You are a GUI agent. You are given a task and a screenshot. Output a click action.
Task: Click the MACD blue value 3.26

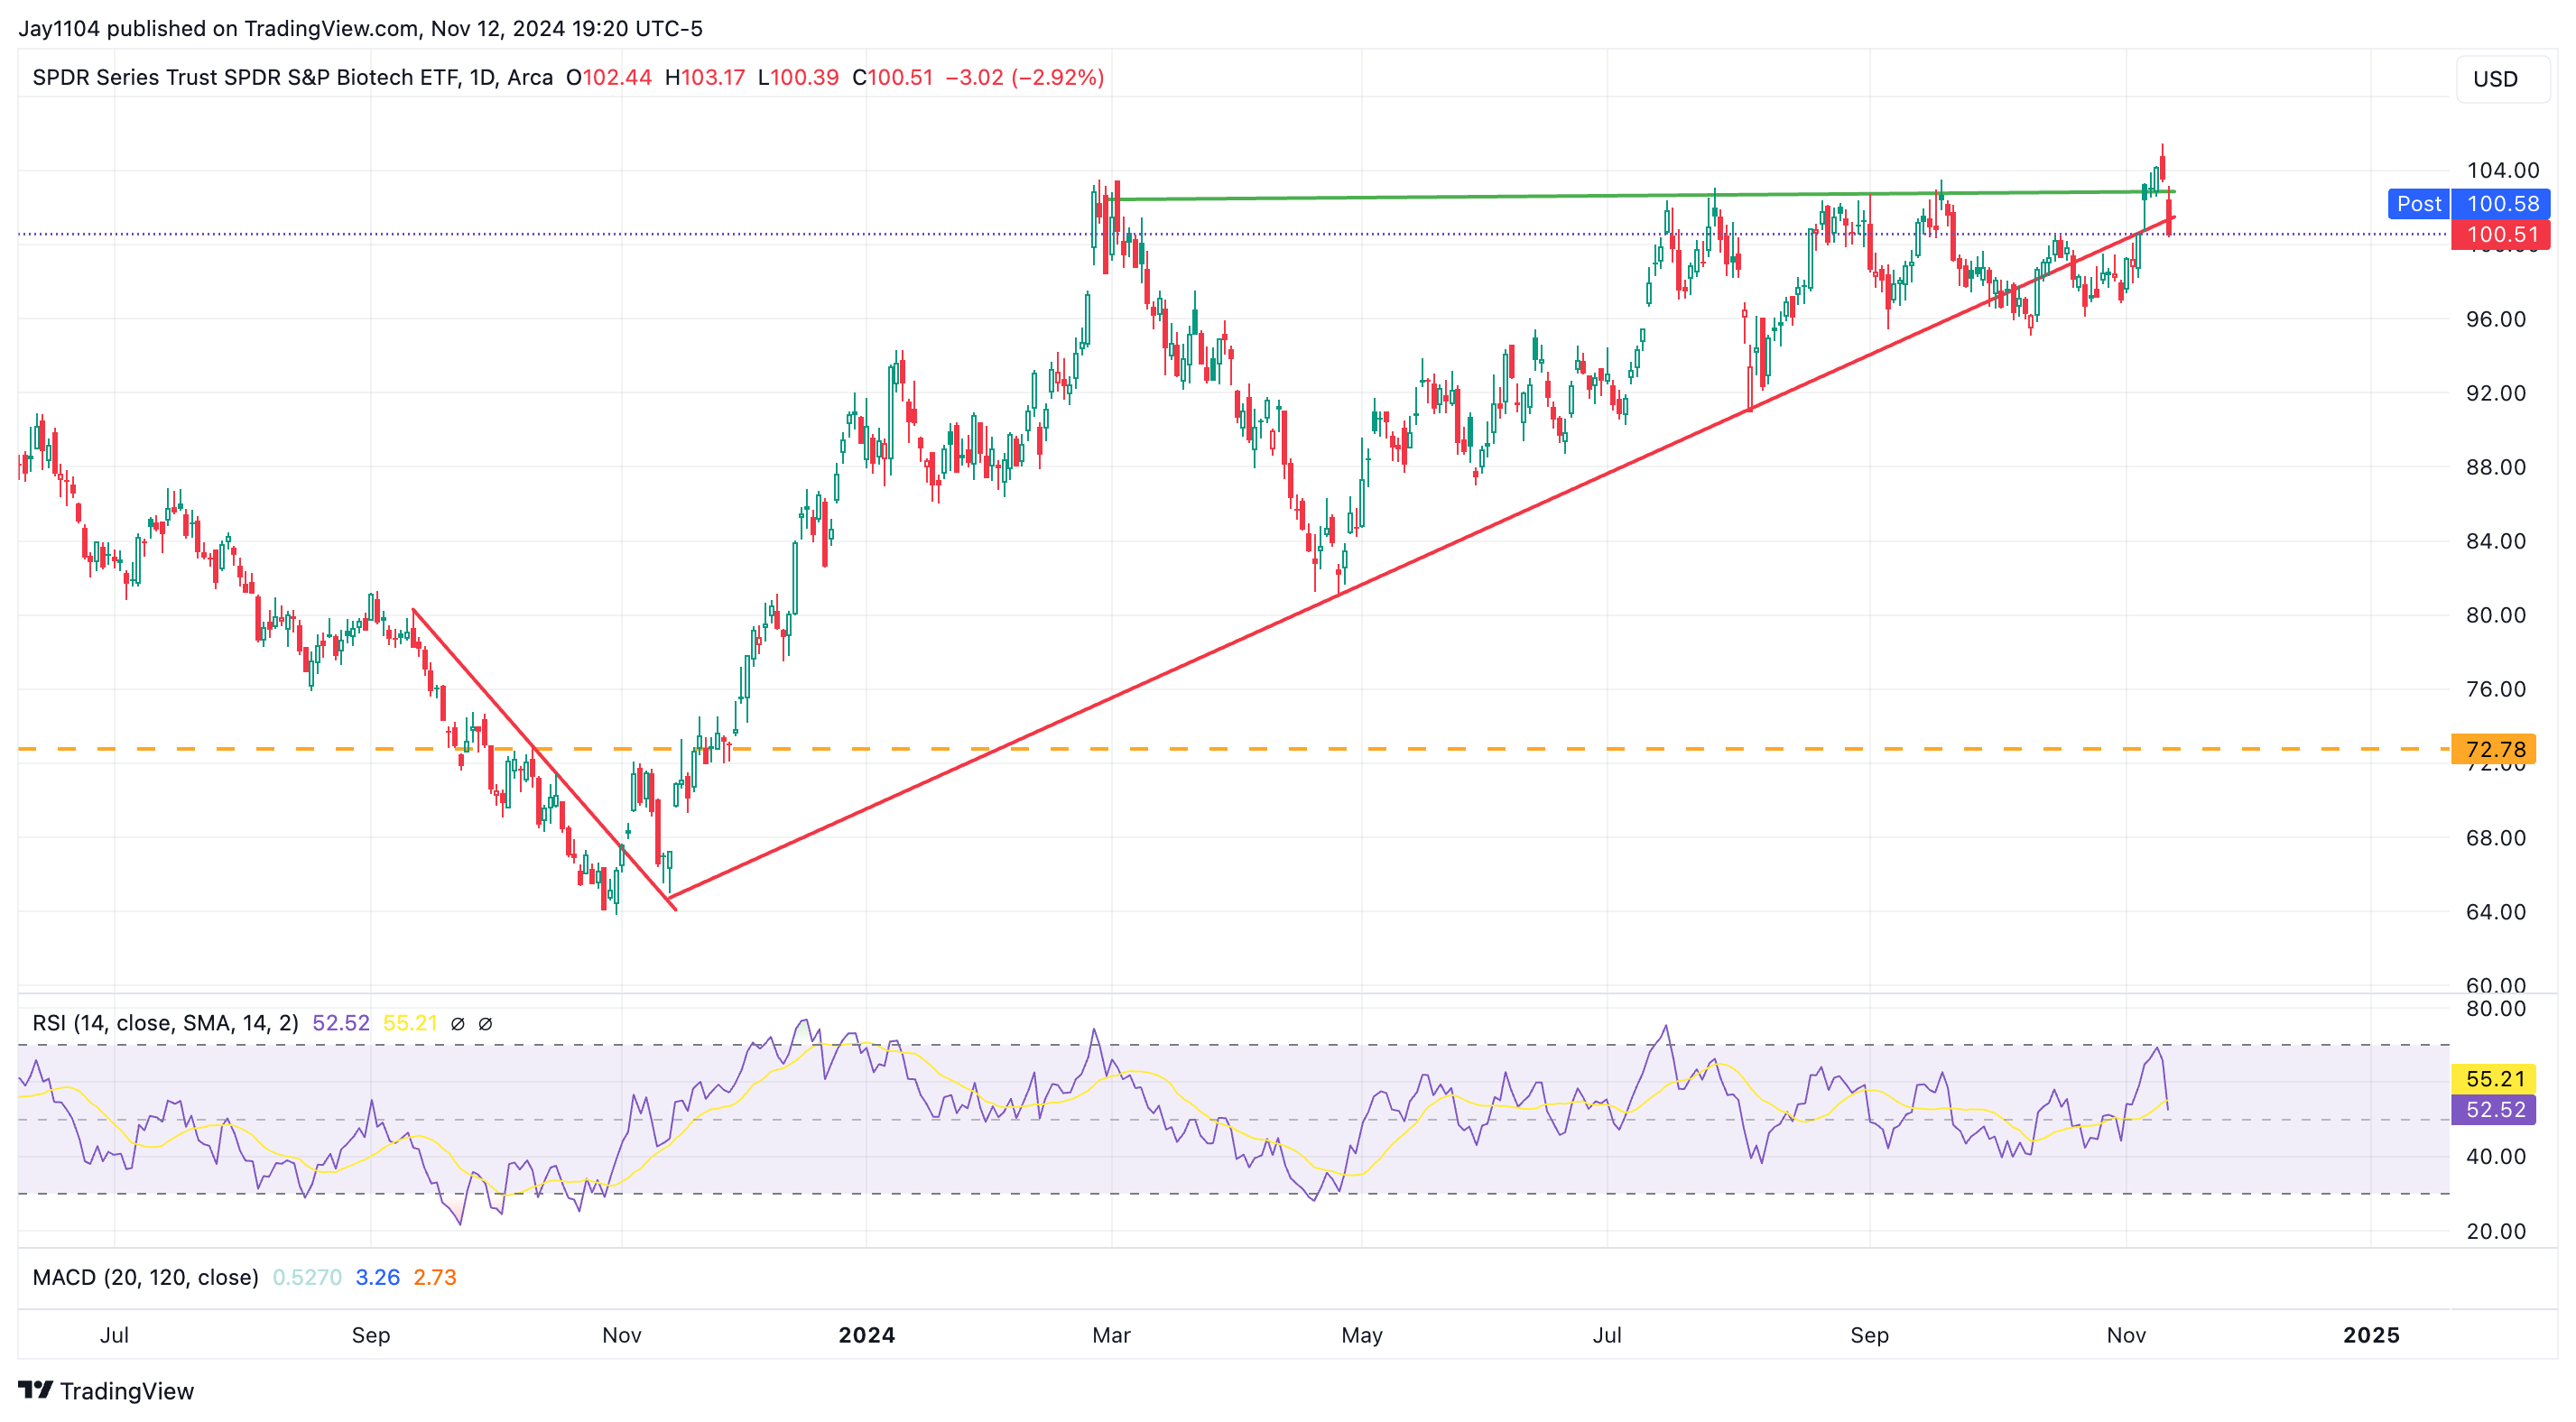click(378, 1277)
